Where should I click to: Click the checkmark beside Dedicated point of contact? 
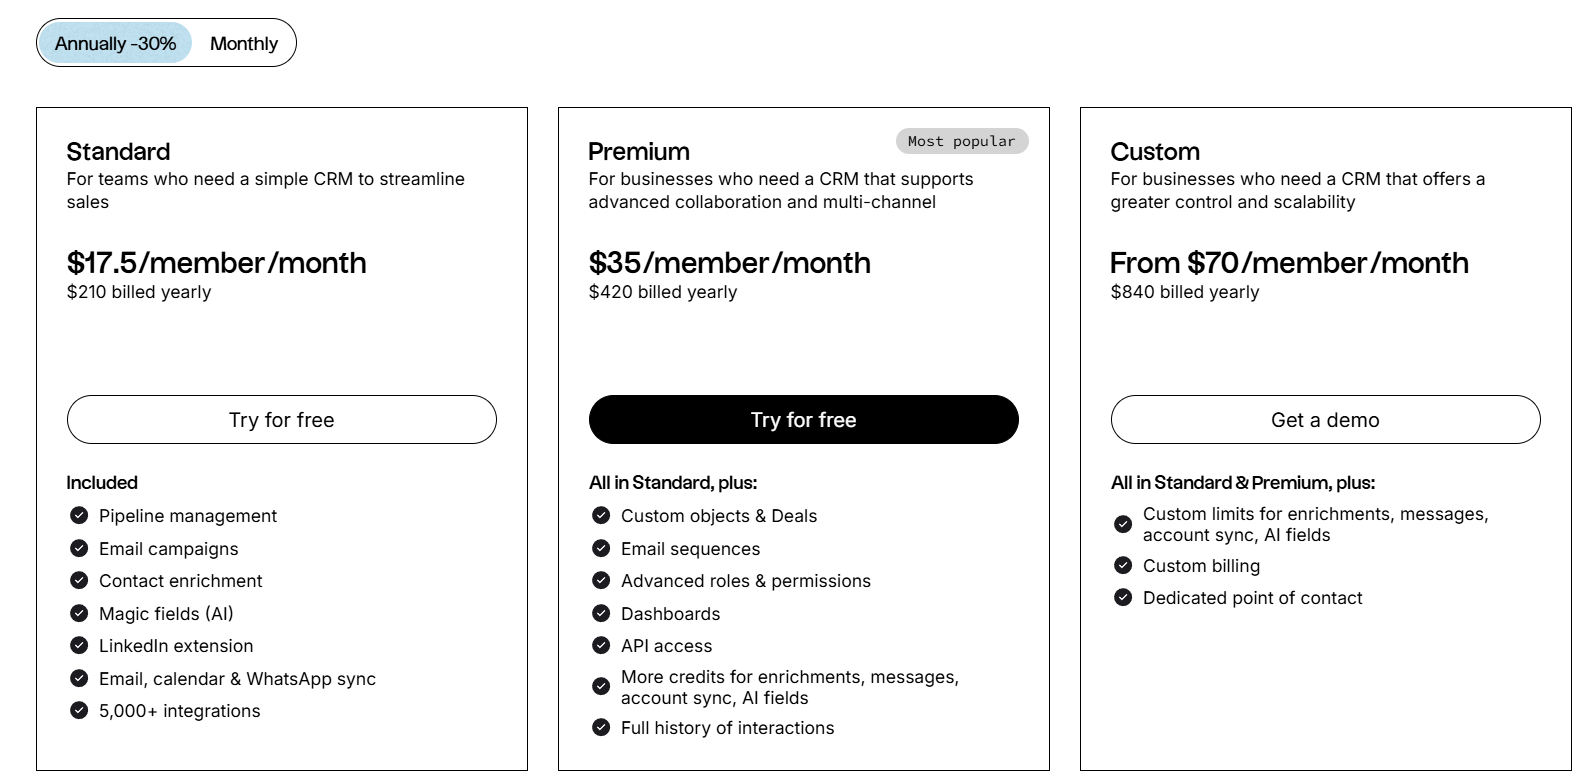[x=1123, y=598]
